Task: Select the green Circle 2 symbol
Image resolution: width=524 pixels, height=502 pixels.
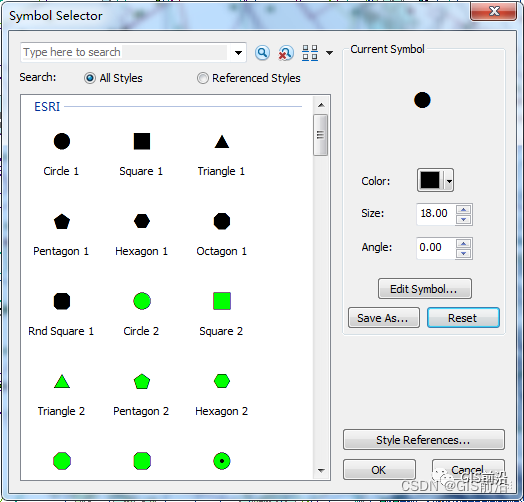Action: coord(142,301)
